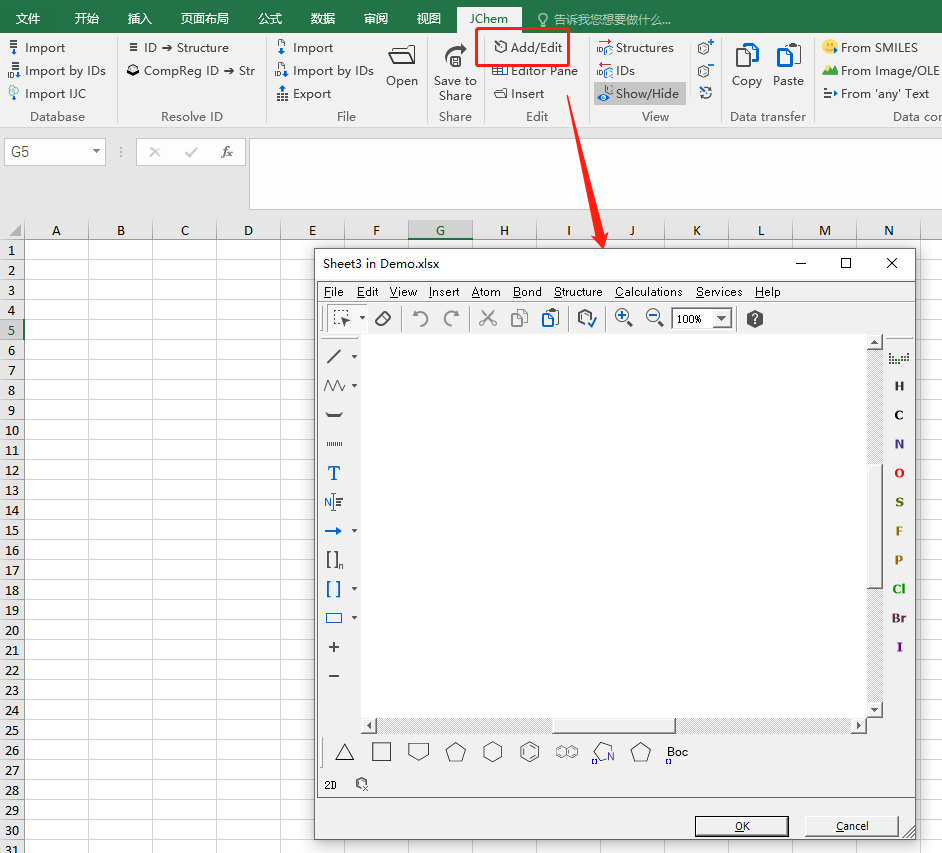The image size is (942, 853).
Task: Select the single bond drawing tool
Action: (334, 357)
